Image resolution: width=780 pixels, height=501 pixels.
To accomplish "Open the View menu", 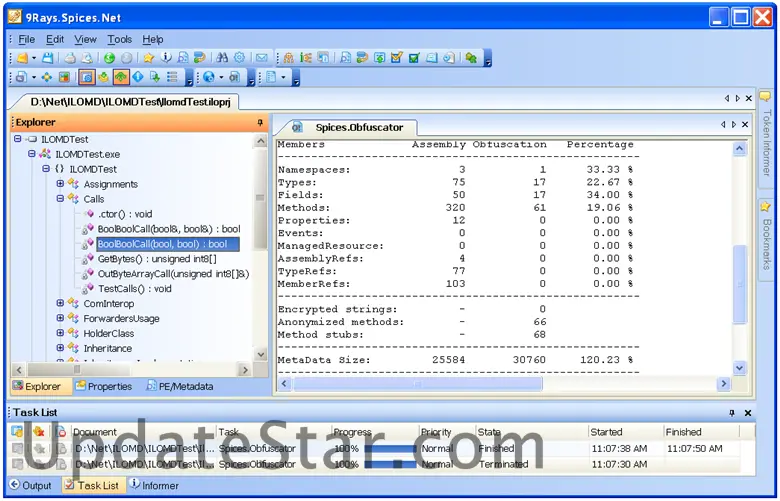I will click(x=85, y=39).
